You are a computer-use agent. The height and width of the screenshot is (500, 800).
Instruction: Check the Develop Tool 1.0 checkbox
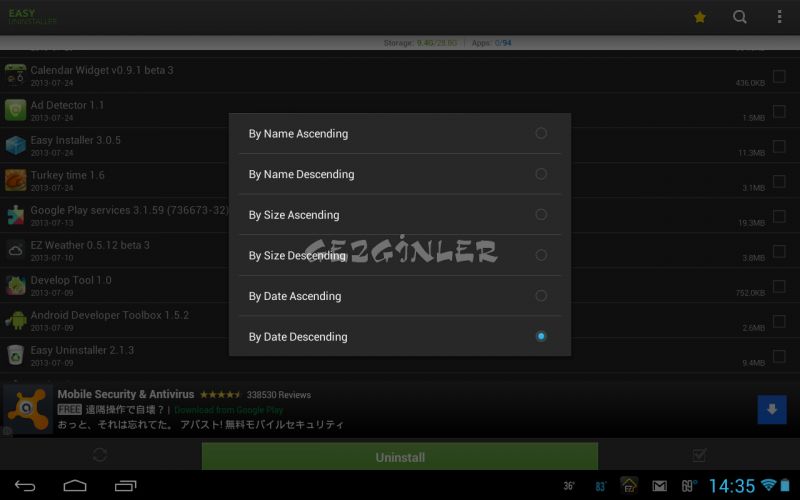pyautogui.click(x=779, y=286)
